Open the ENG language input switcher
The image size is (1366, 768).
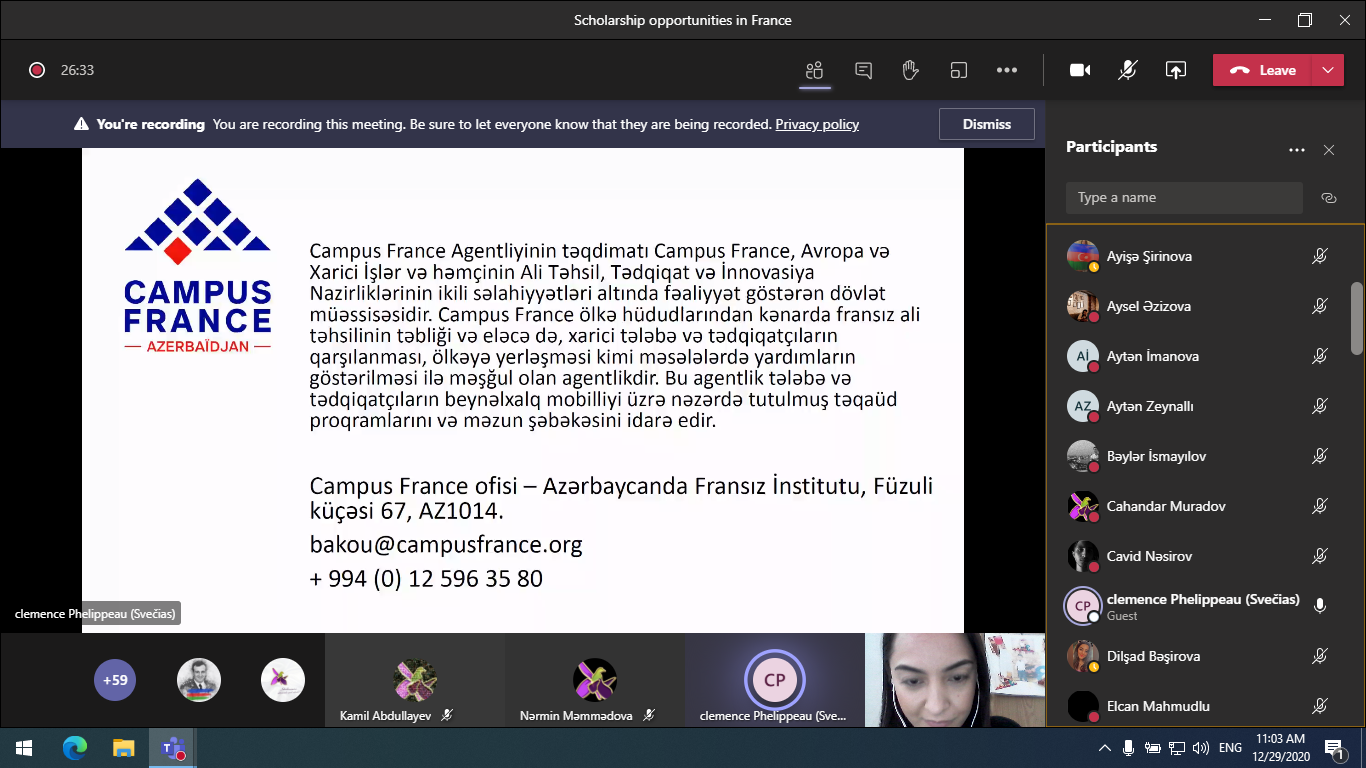1230,747
